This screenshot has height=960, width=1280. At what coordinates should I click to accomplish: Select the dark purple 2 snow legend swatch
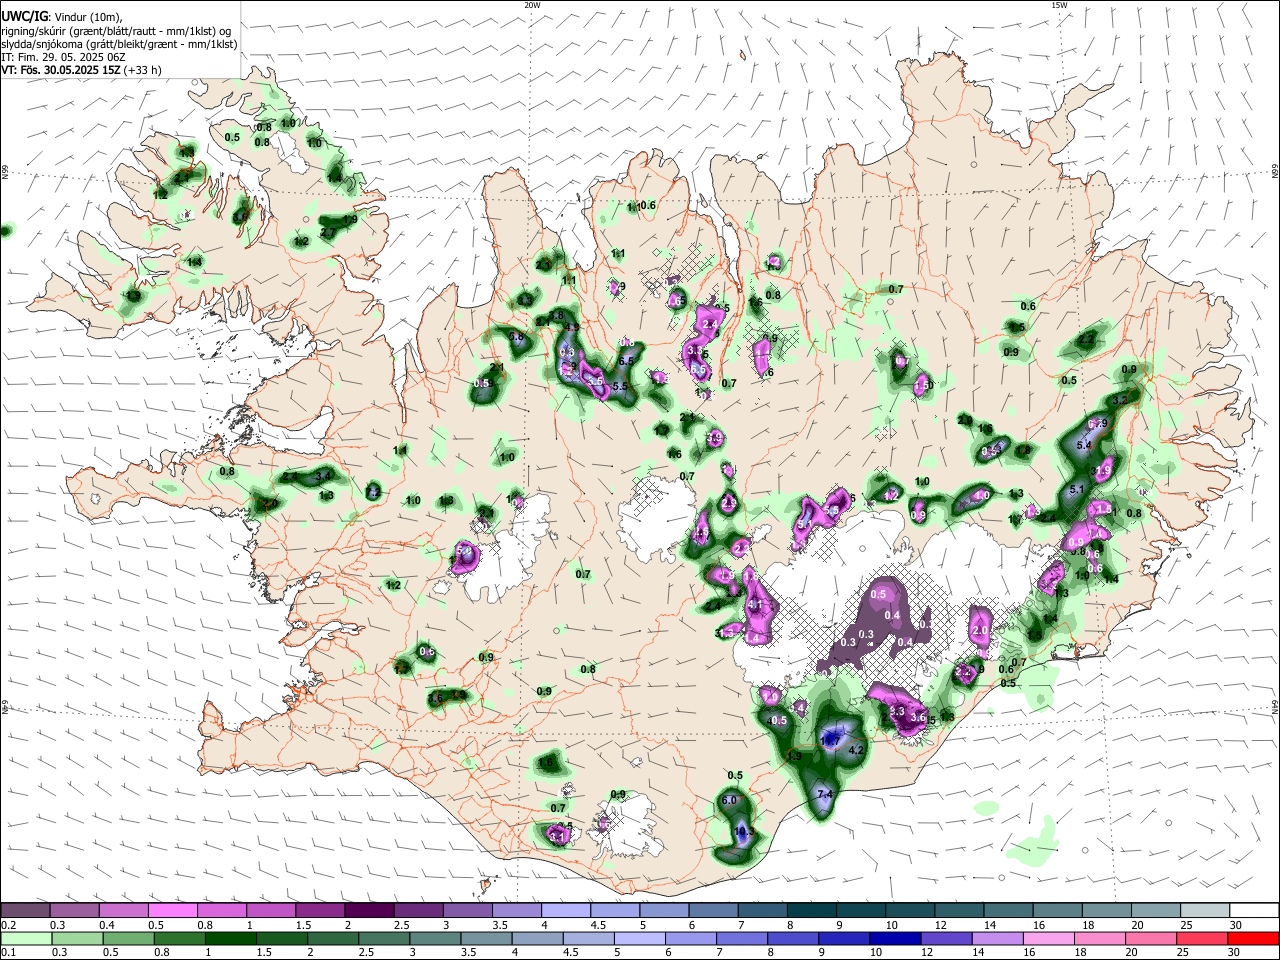point(369,911)
